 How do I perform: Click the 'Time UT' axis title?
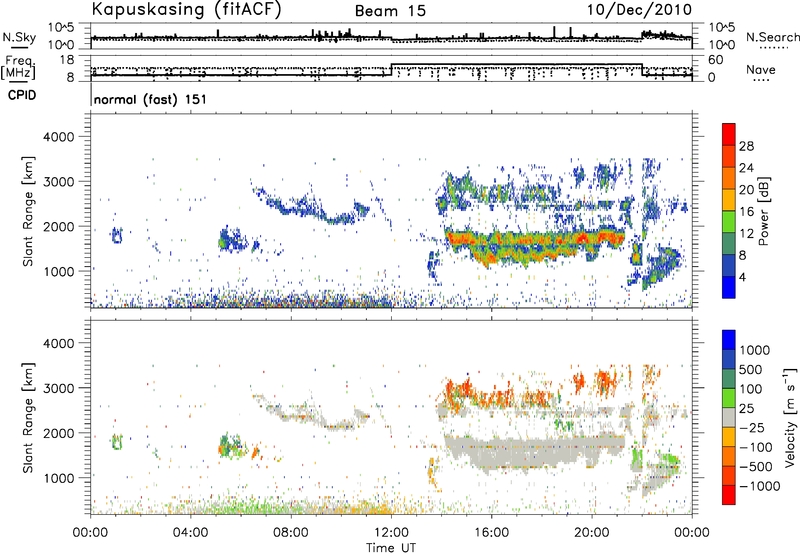391,547
